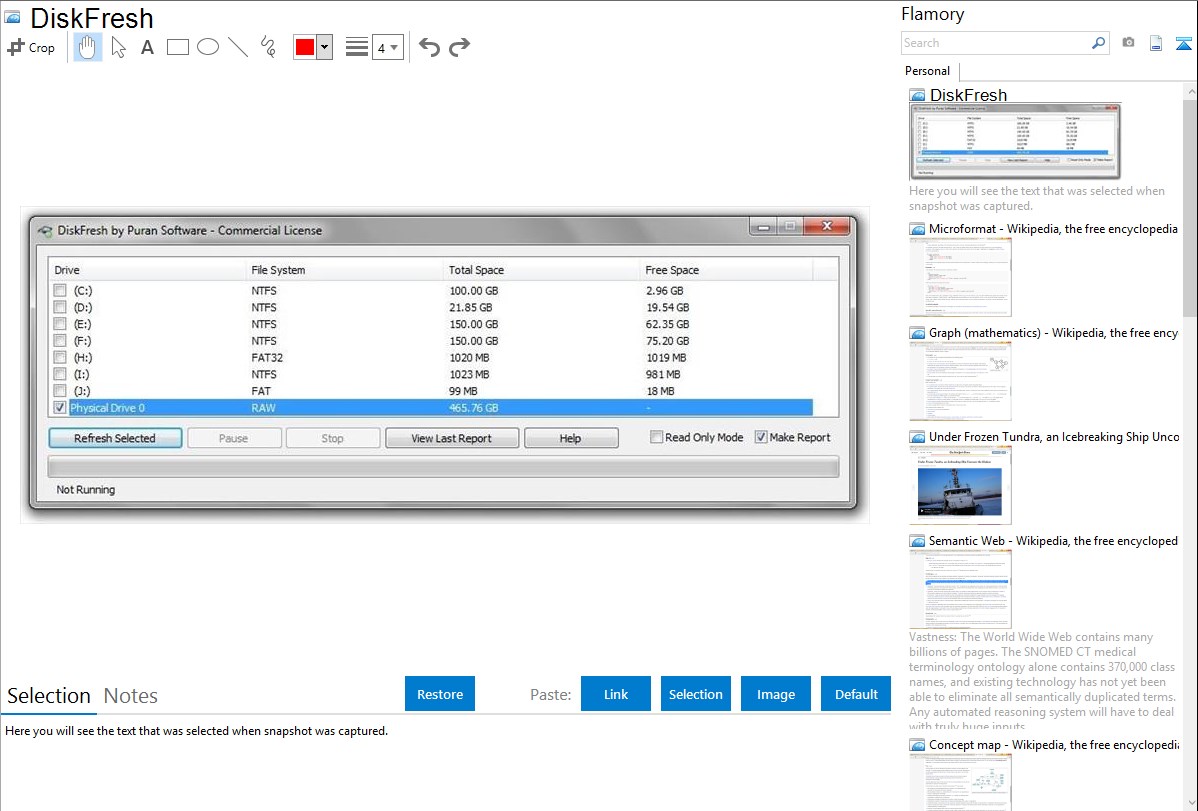Check the (J:) drive checkbox
The image size is (1198, 811).
tap(60, 391)
